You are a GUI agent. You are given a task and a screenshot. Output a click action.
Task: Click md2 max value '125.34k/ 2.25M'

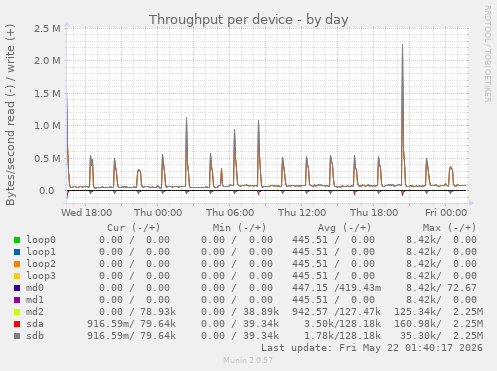tap(438, 312)
